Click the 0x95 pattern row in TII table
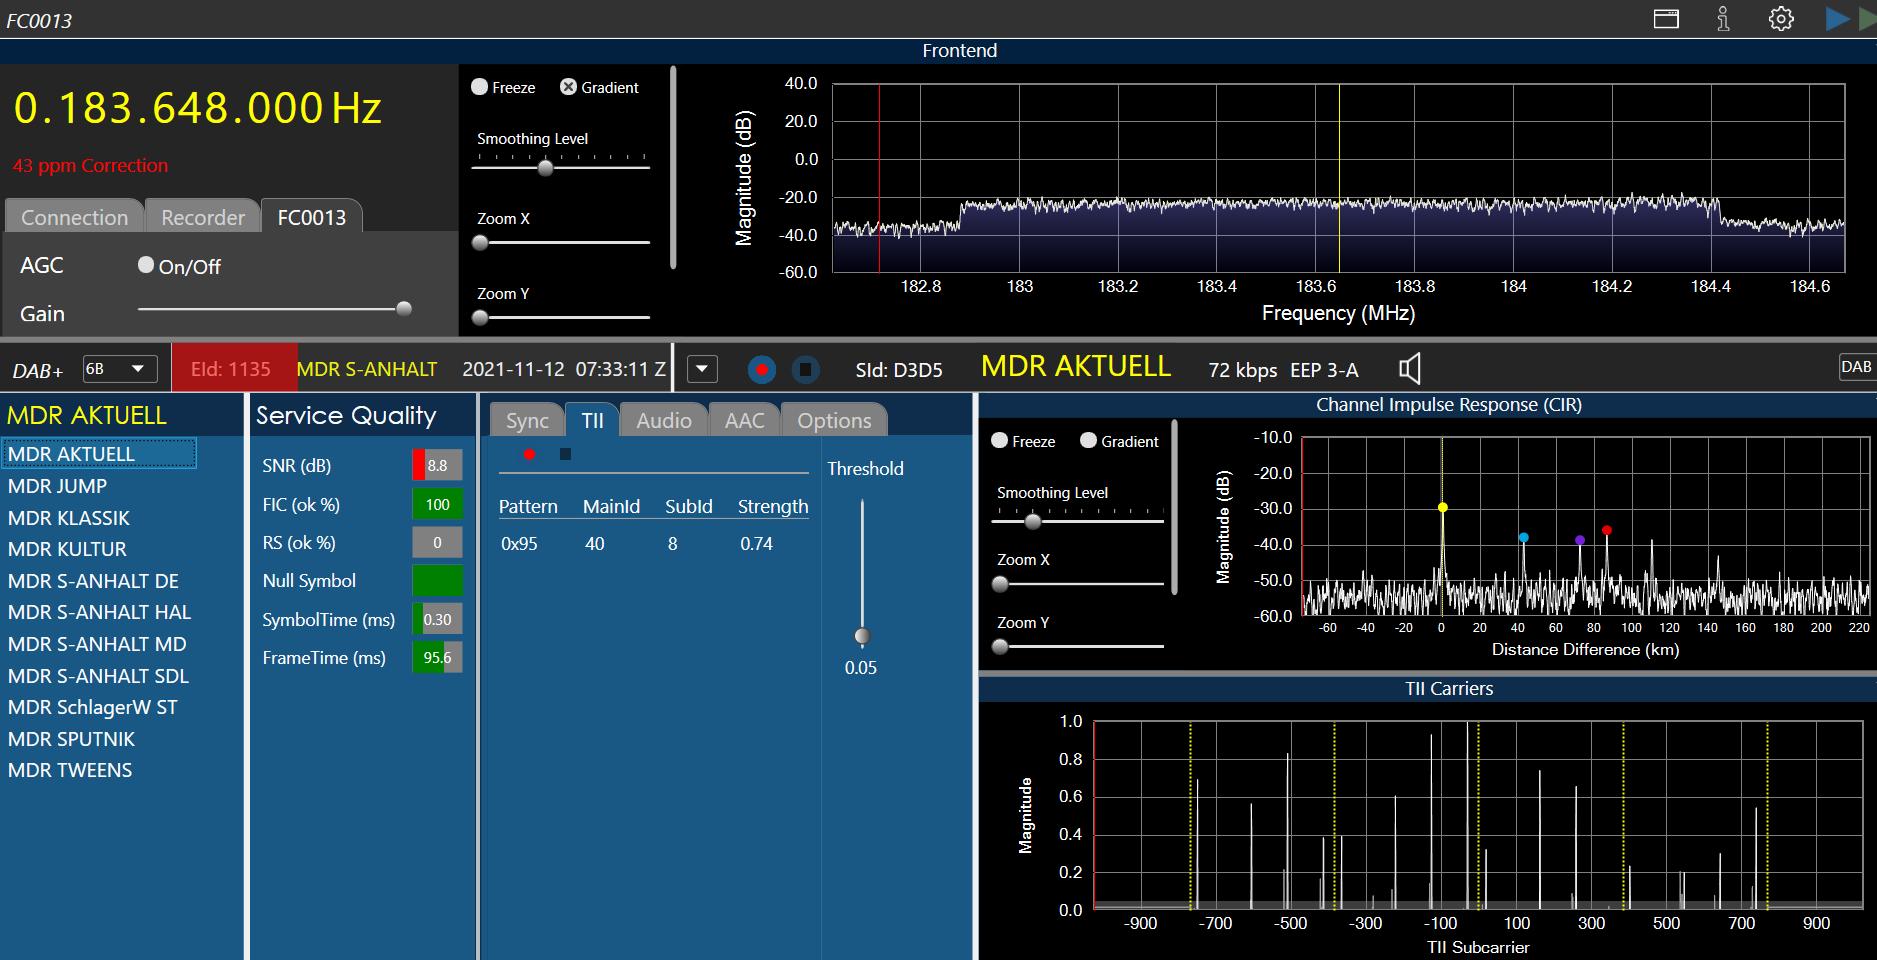Screen dimensions: 1877x960 [x=520, y=544]
